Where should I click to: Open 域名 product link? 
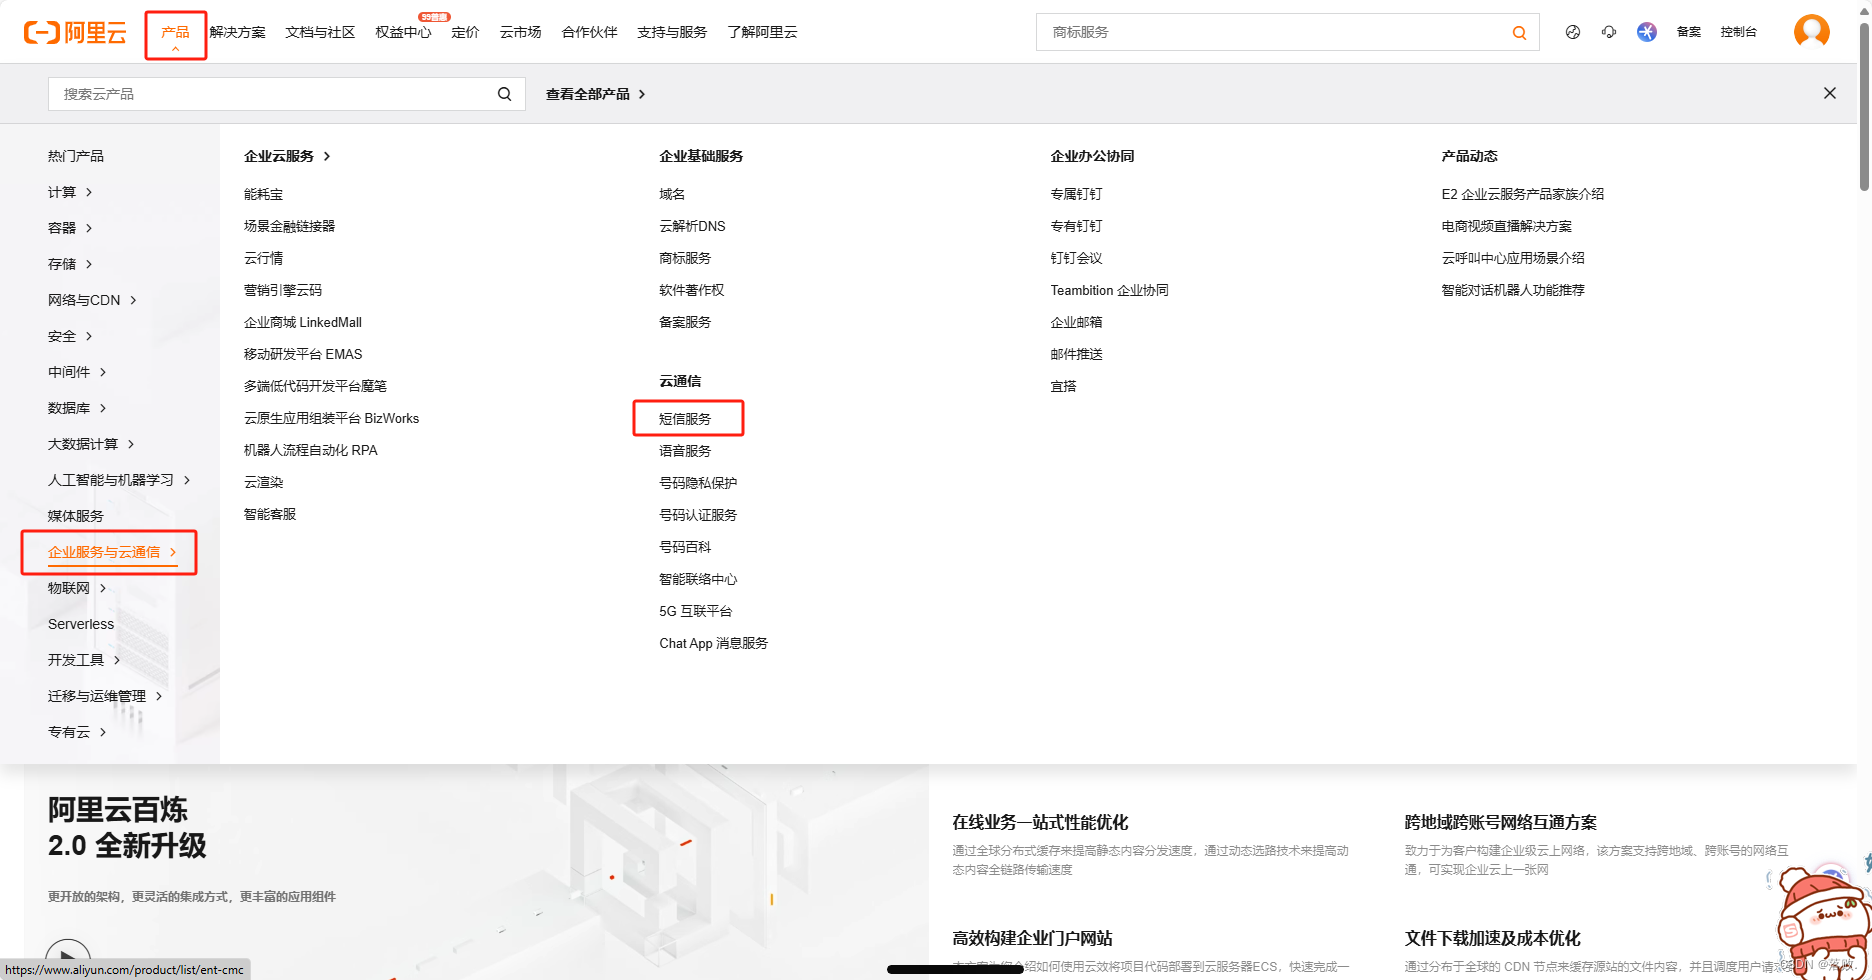(672, 194)
